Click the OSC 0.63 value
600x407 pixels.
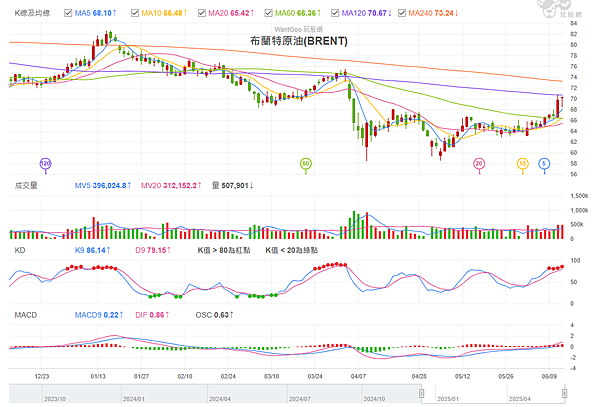(x=214, y=315)
